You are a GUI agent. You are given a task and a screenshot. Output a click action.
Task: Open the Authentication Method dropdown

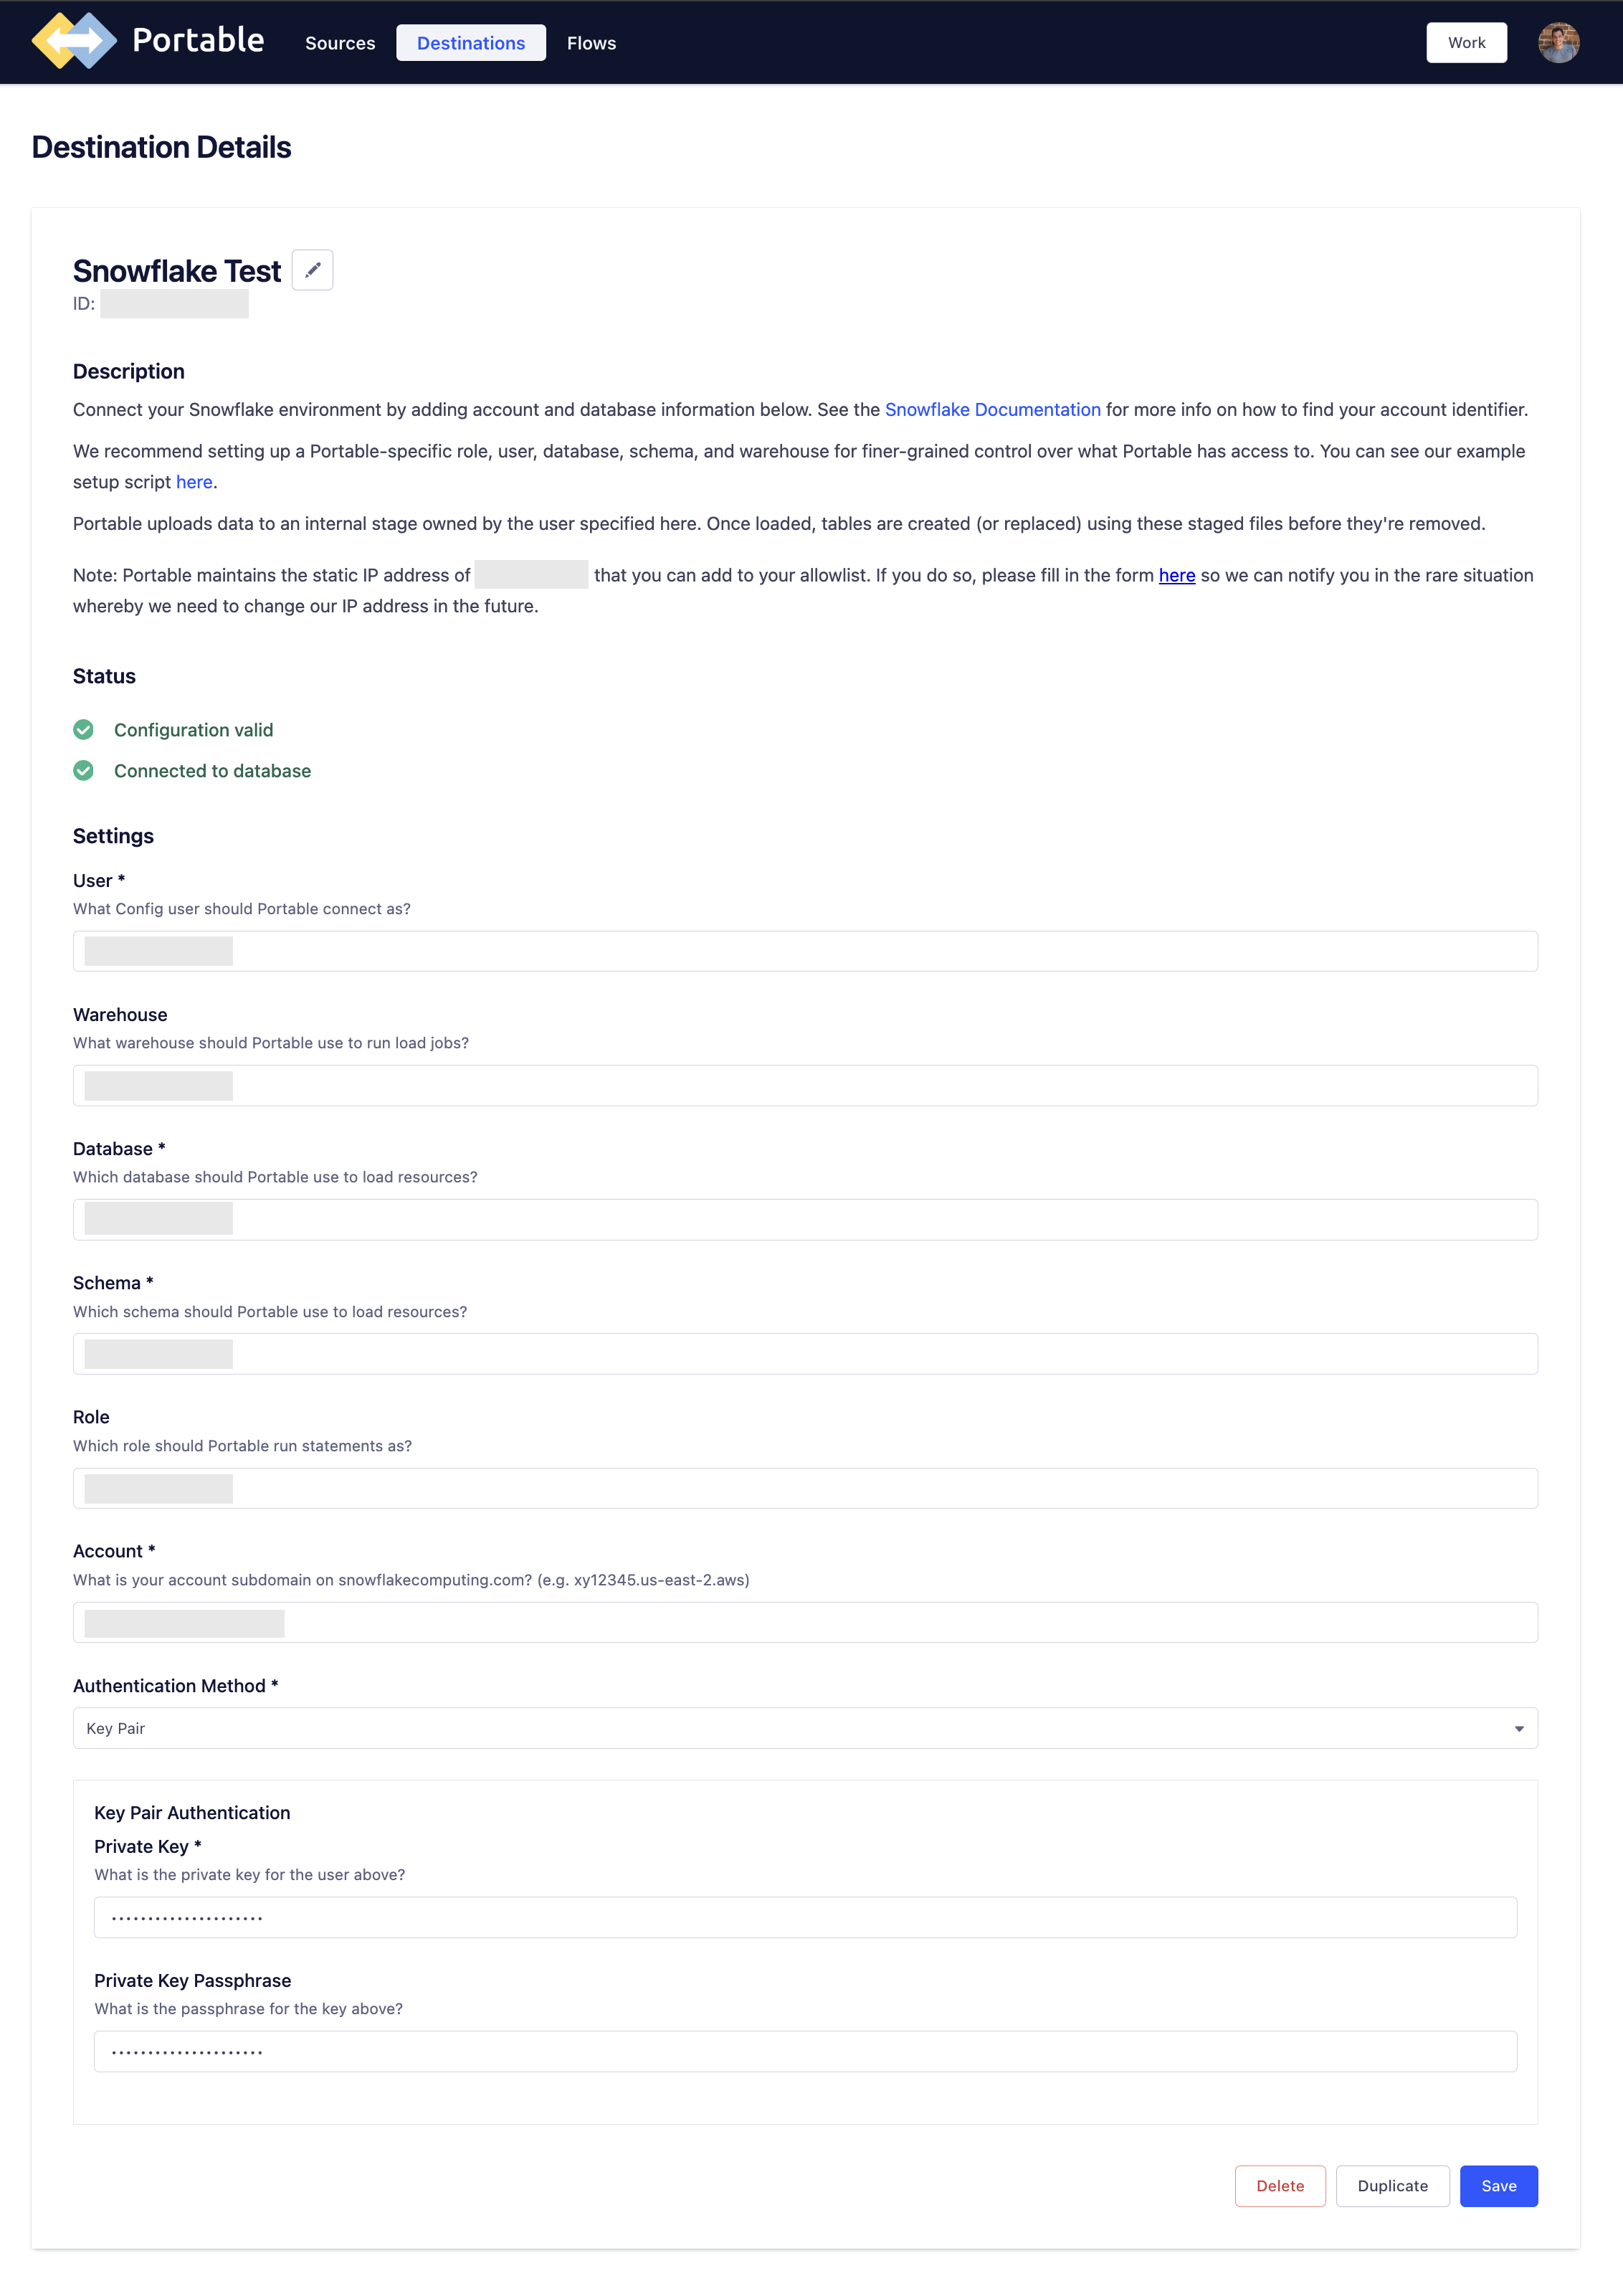click(x=804, y=1728)
